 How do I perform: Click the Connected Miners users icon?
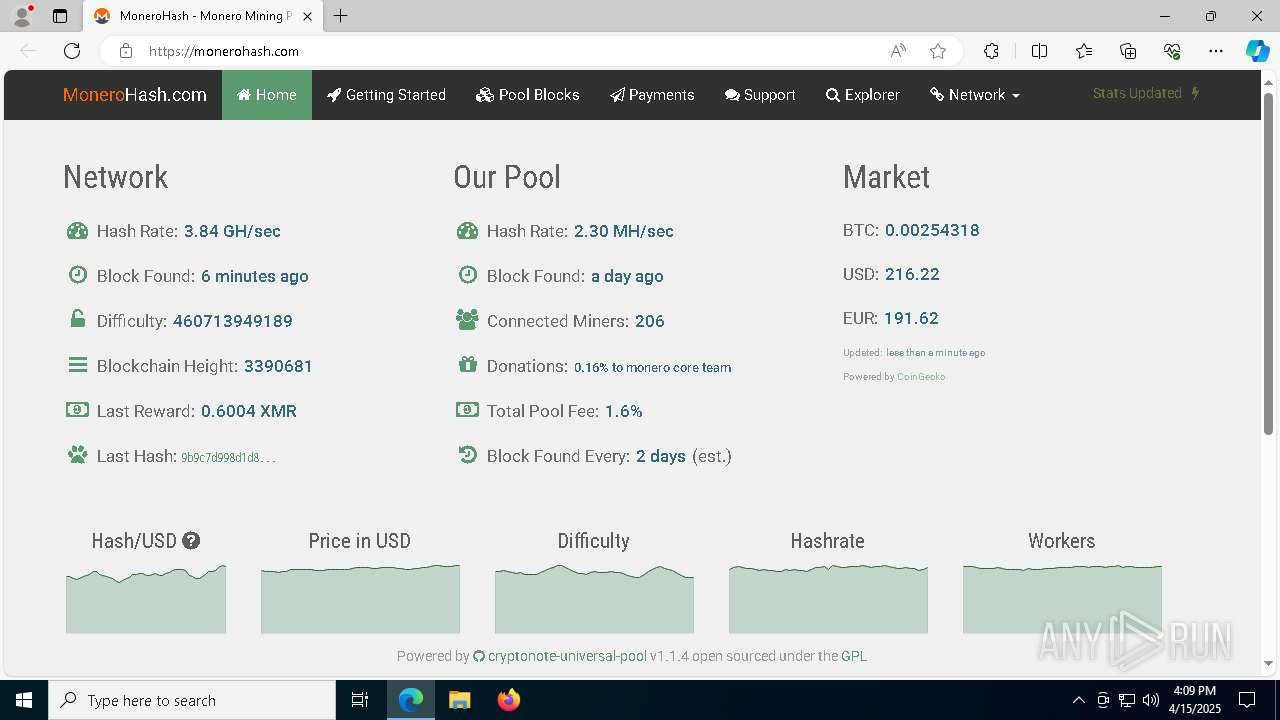point(467,320)
